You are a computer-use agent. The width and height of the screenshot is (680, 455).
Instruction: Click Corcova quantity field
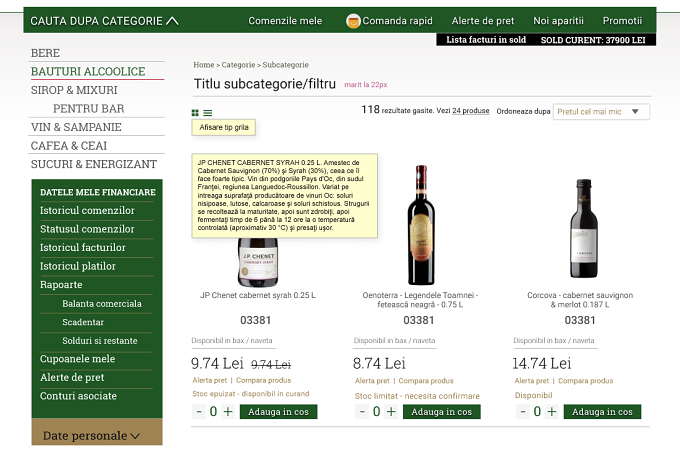click(x=537, y=412)
